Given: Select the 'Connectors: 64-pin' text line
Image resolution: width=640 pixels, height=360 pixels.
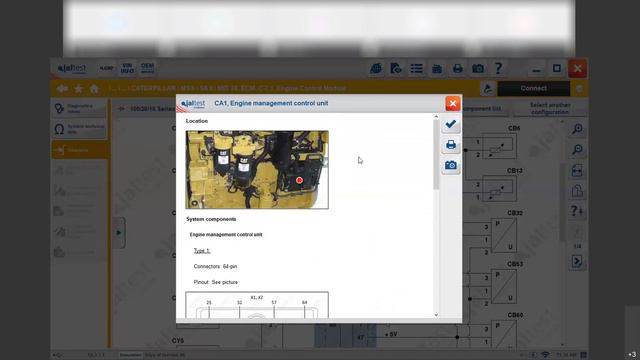Looking at the screenshot, I should 215,266.
